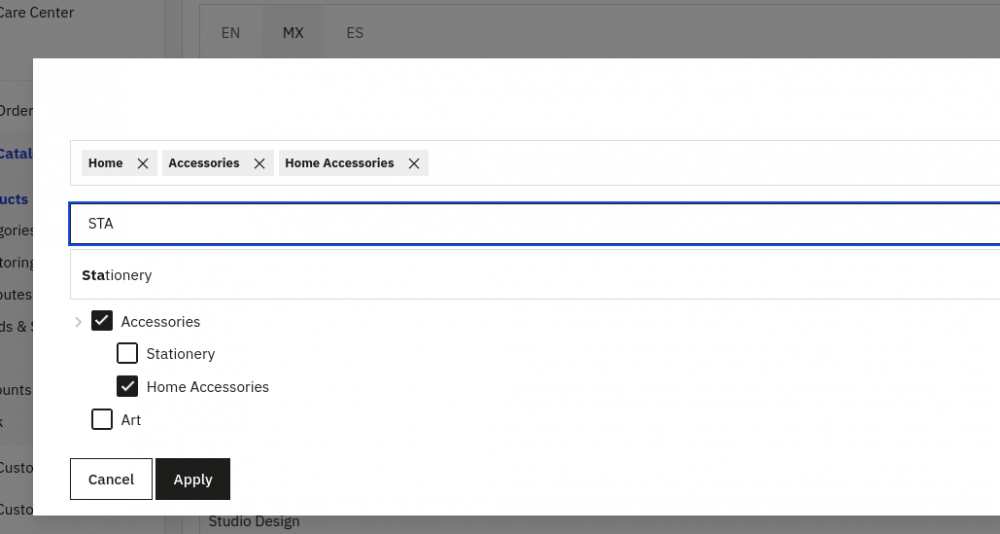Click the Art tree label
1000x534 pixels.
coord(131,420)
